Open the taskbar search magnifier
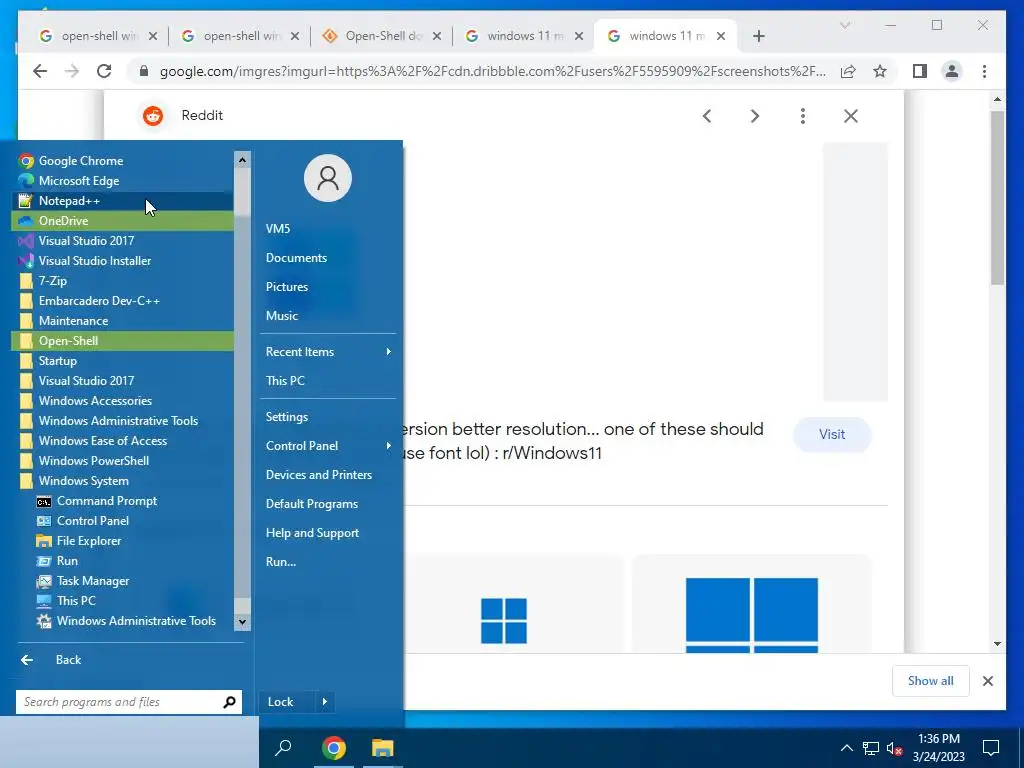This screenshot has height=768, width=1024. pyautogui.click(x=283, y=748)
